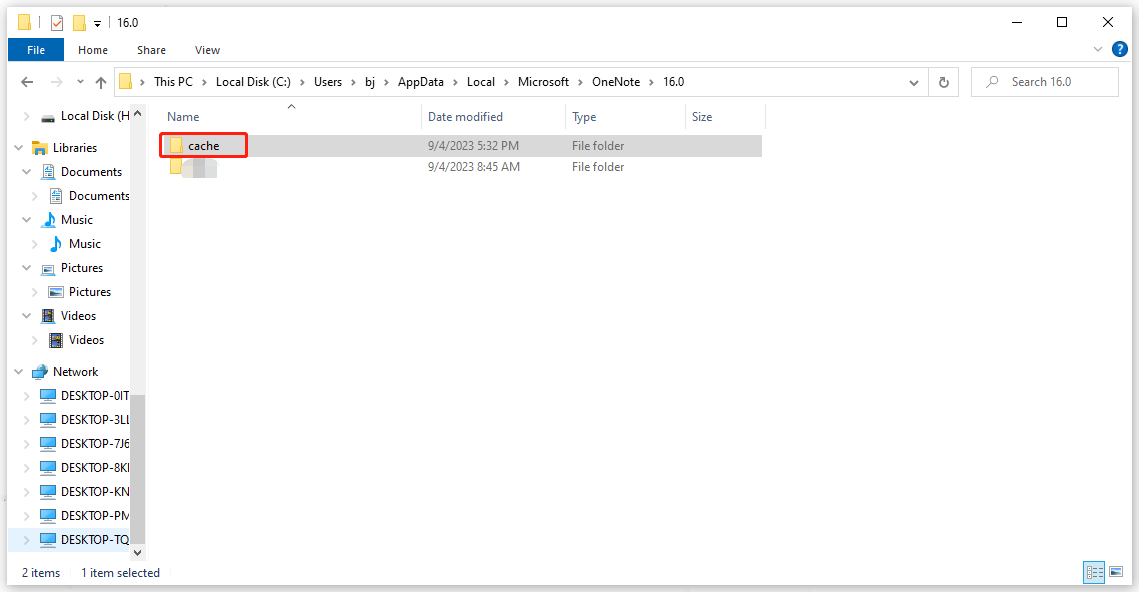Screen dimensions: 1139x592
Task: Select Local Disk (H:) in navigation pane
Action: [94, 116]
